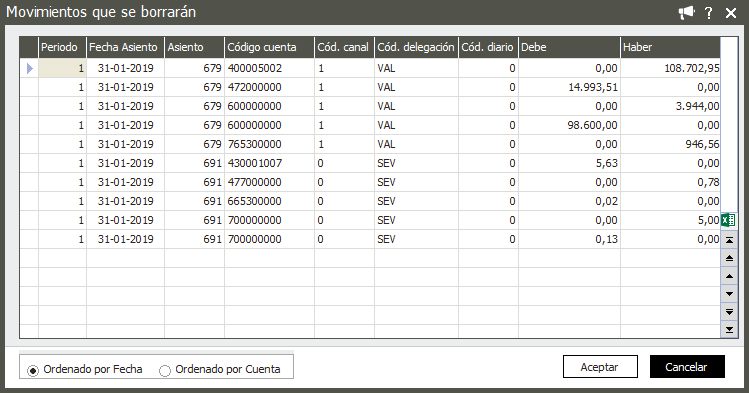Open help with the question mark icon
Viewport: 749px width, 393px height.
pos(709,13)
